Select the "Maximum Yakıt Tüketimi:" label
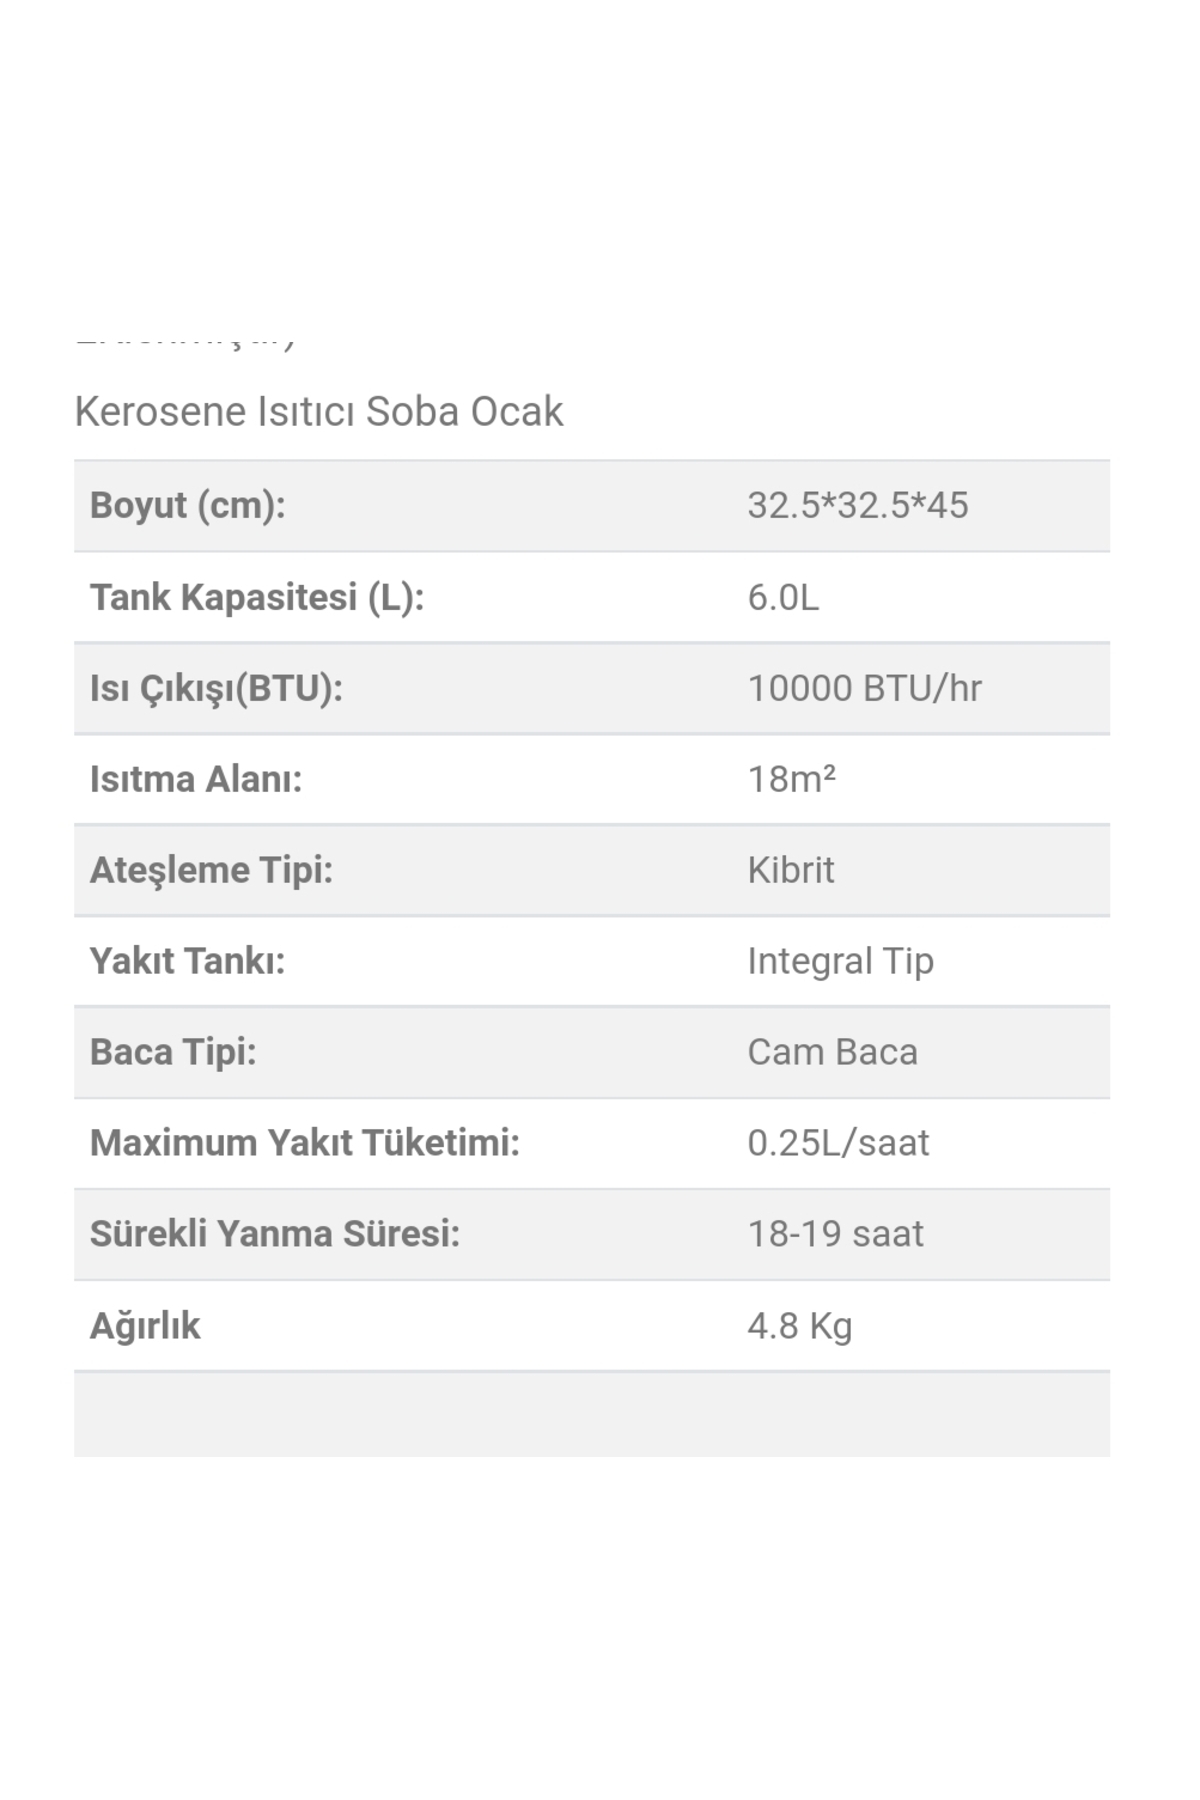The width and height of the screenshot is (1200, 1800). pos(305,1143)
